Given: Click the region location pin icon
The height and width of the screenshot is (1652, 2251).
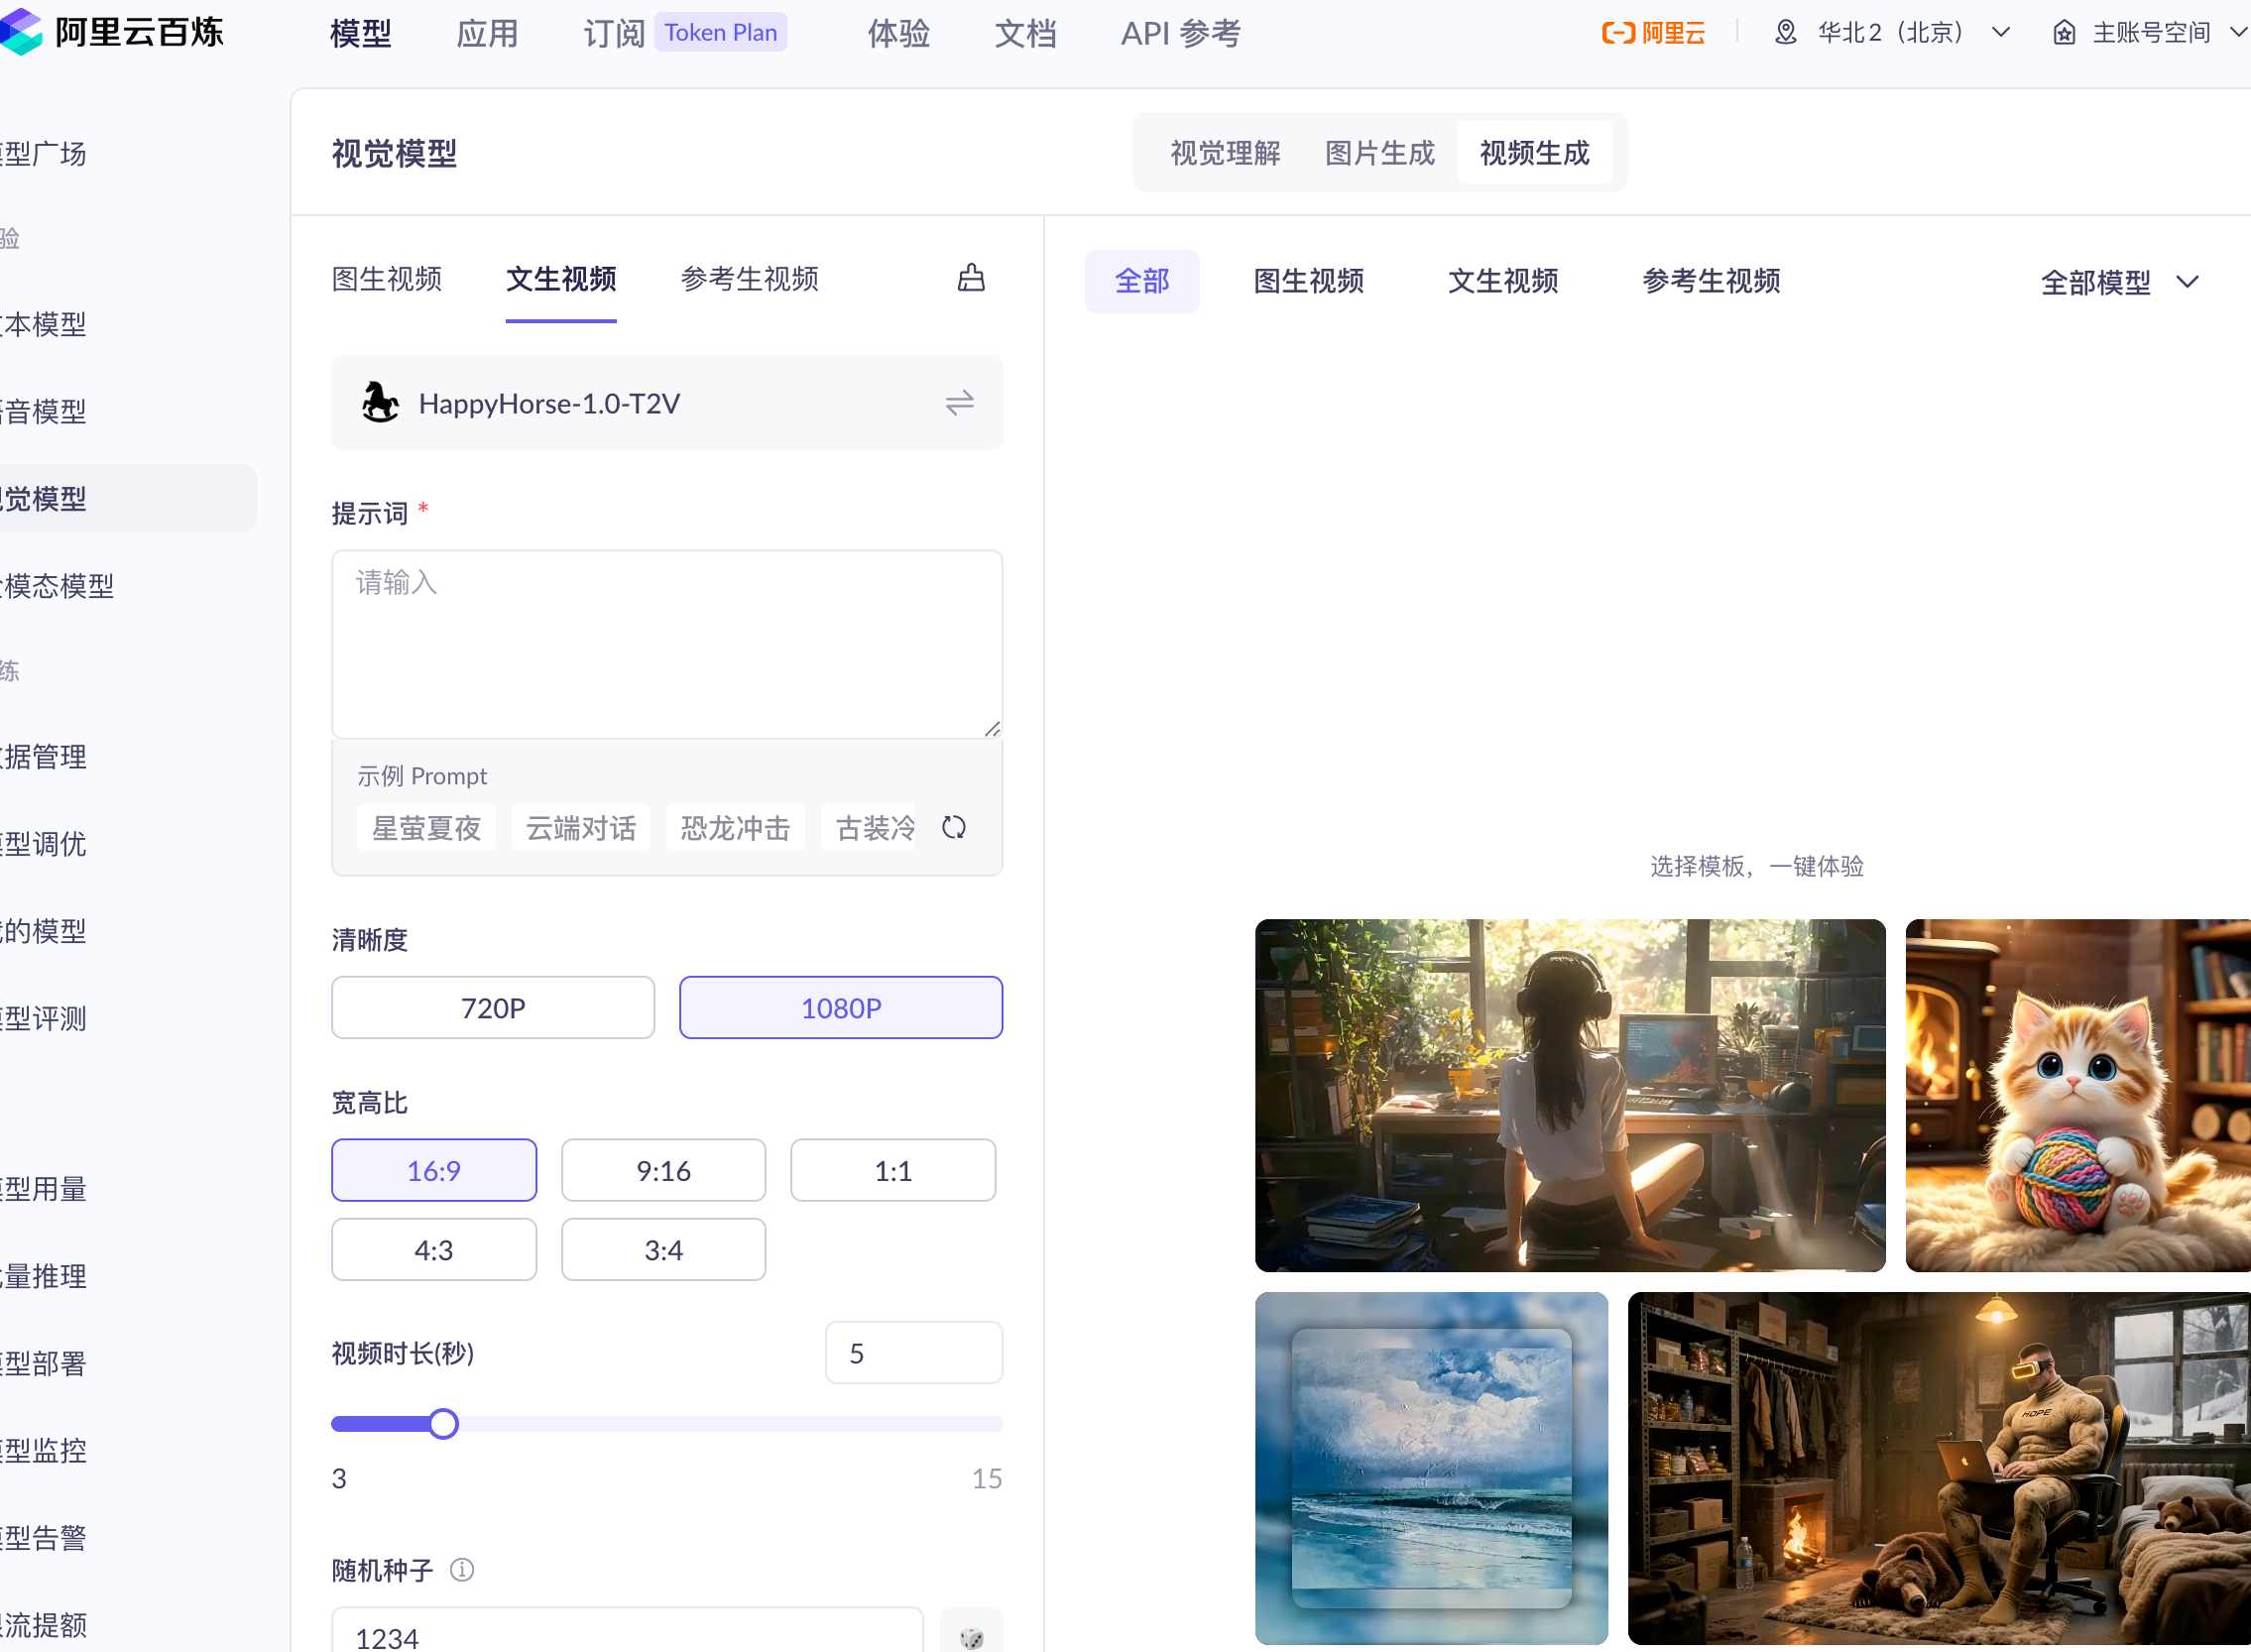Looking at the screenshot, I should pyautogui.click(x=1785, y=33).
